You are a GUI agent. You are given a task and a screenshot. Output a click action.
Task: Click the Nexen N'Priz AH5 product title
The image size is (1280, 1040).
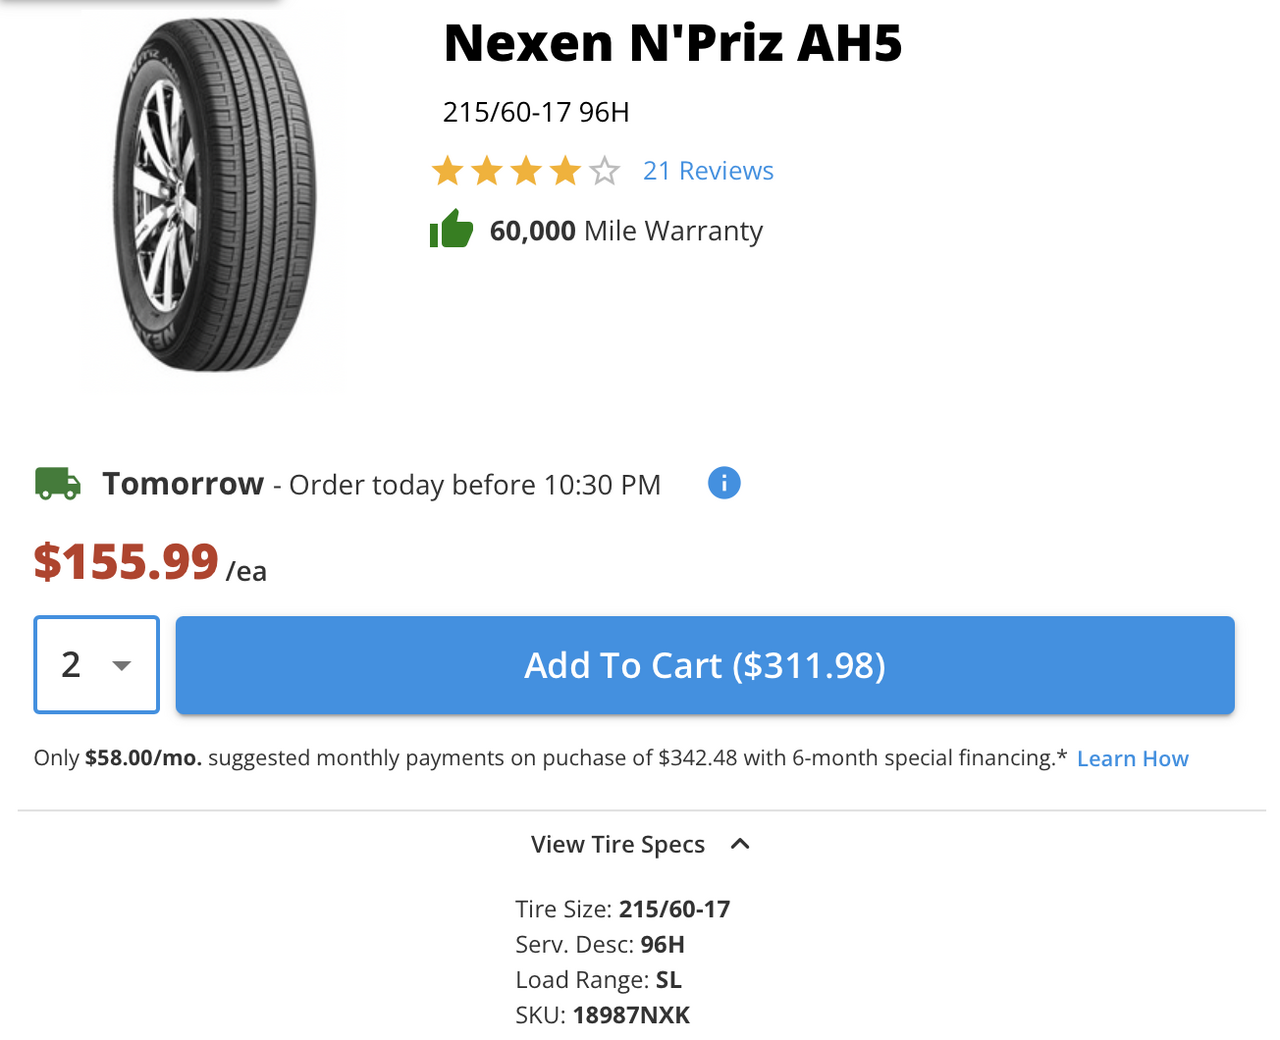pos(673,43)
